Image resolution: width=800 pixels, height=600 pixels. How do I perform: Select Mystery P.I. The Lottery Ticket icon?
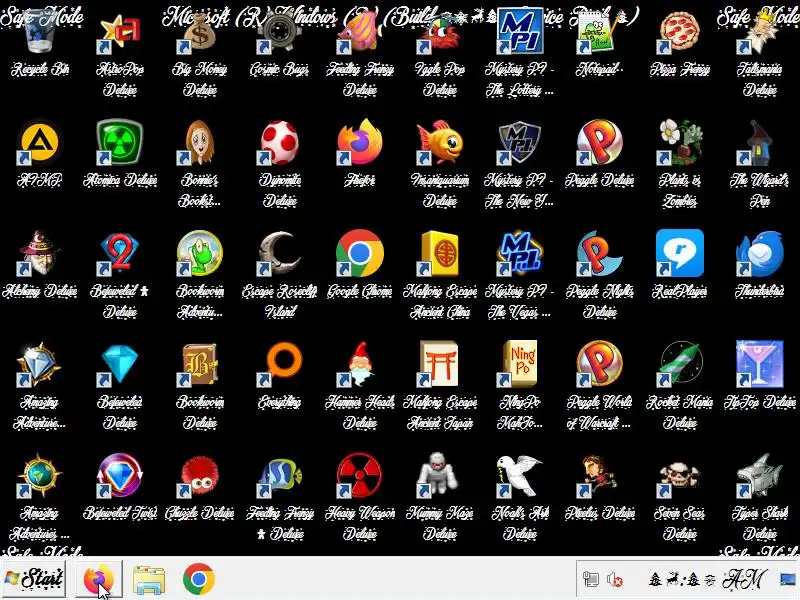point(519,33)
